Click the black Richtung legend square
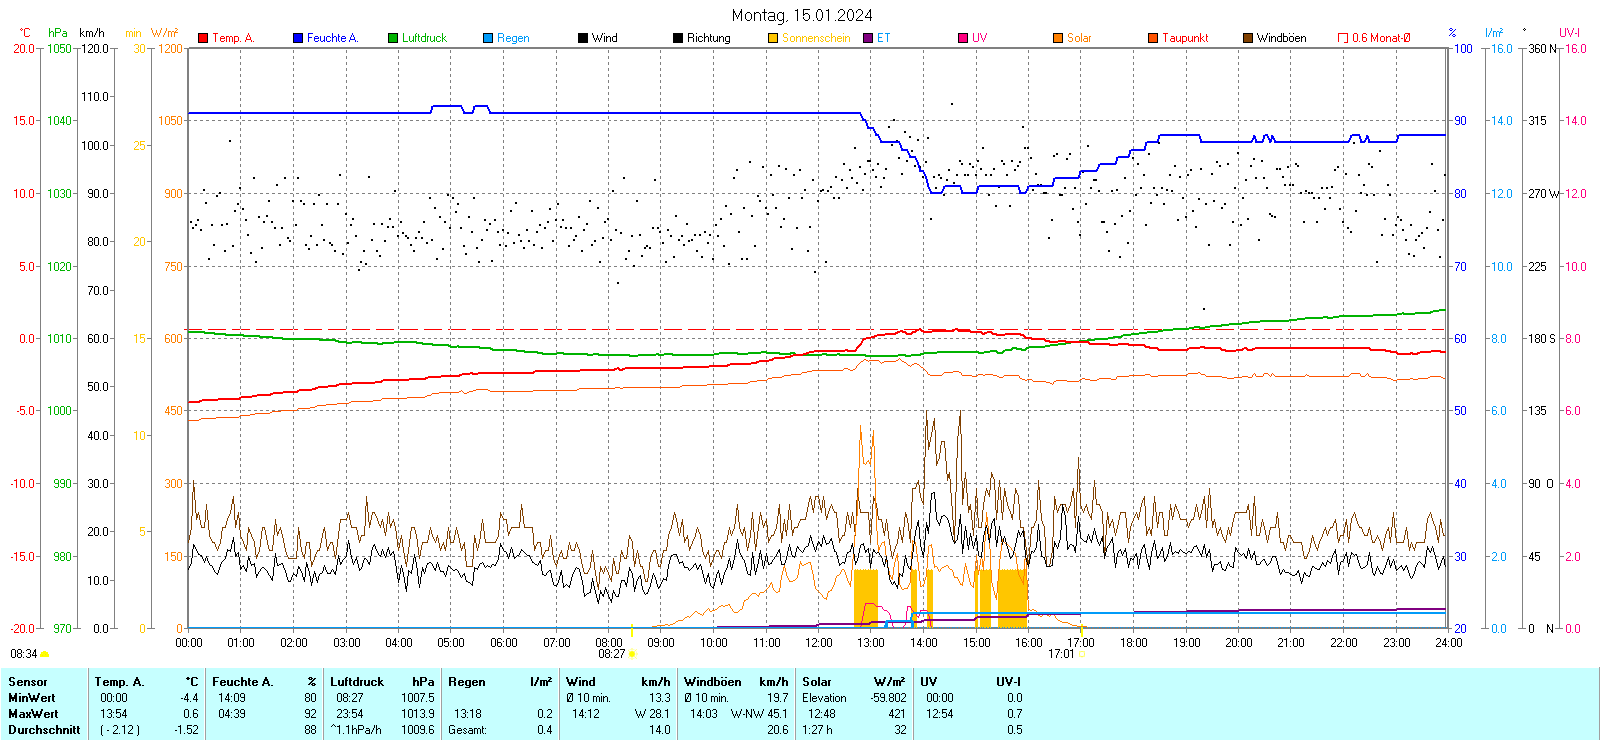Viewport: 1600px width, 740px height. tap(678, 38)
